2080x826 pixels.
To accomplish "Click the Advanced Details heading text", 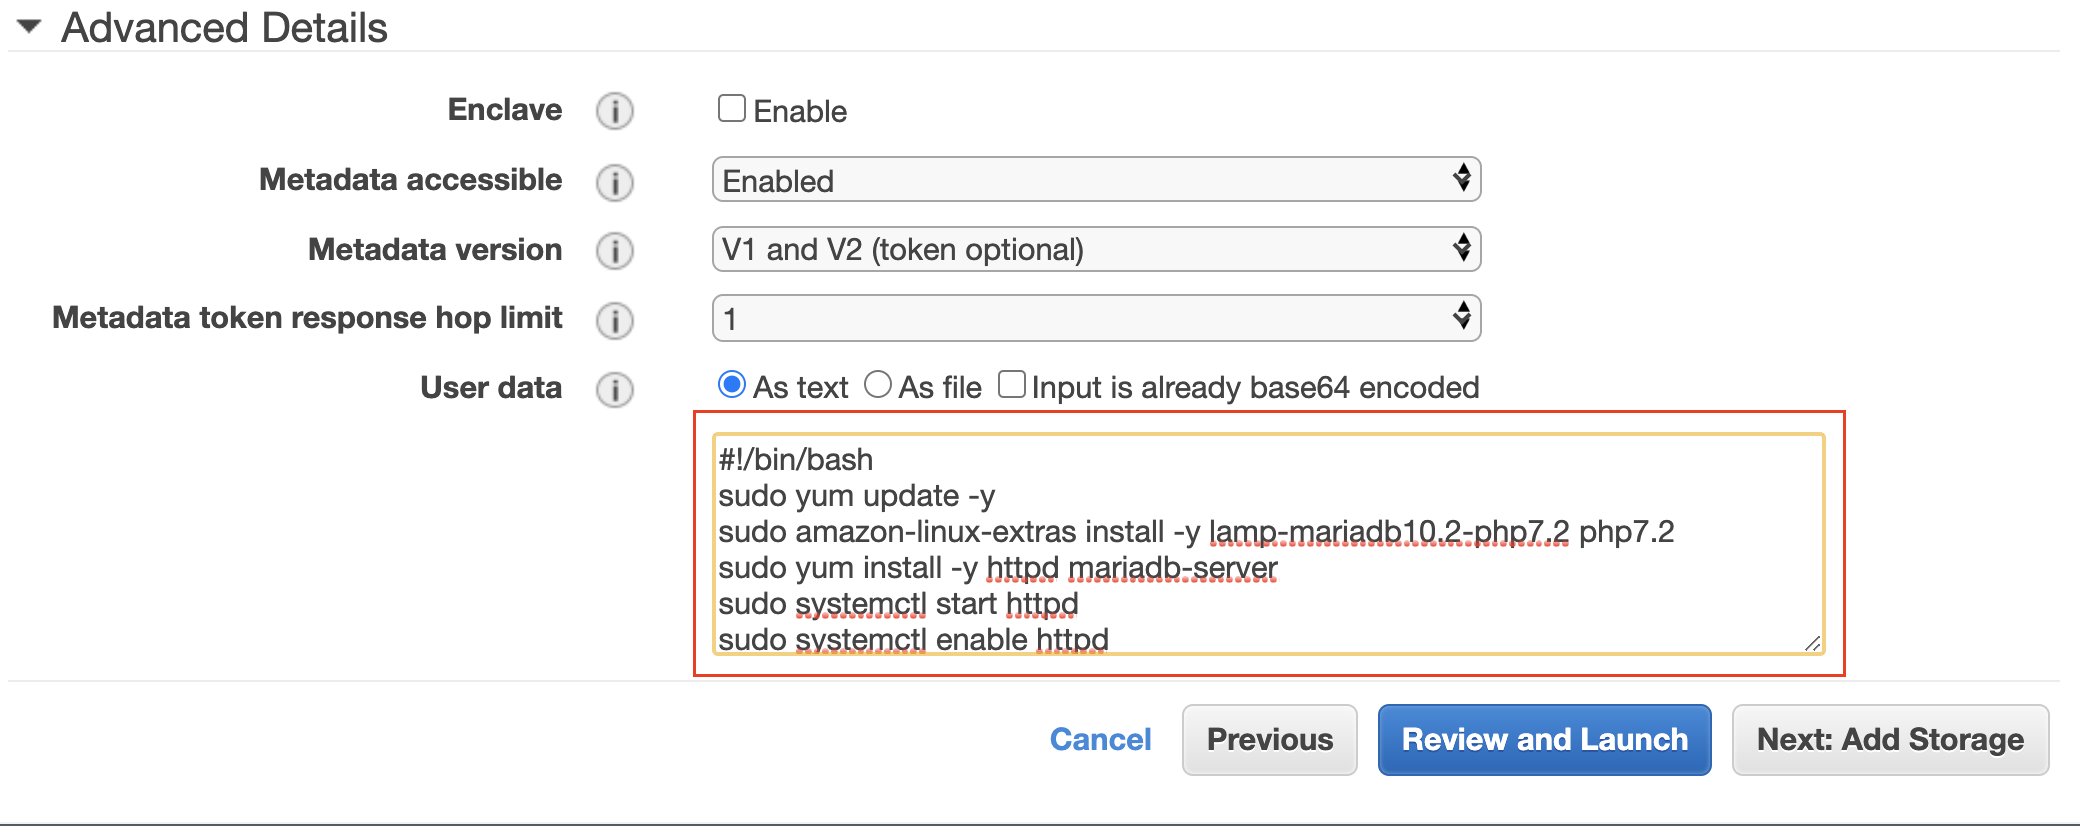I will click(x=224, y=27).
